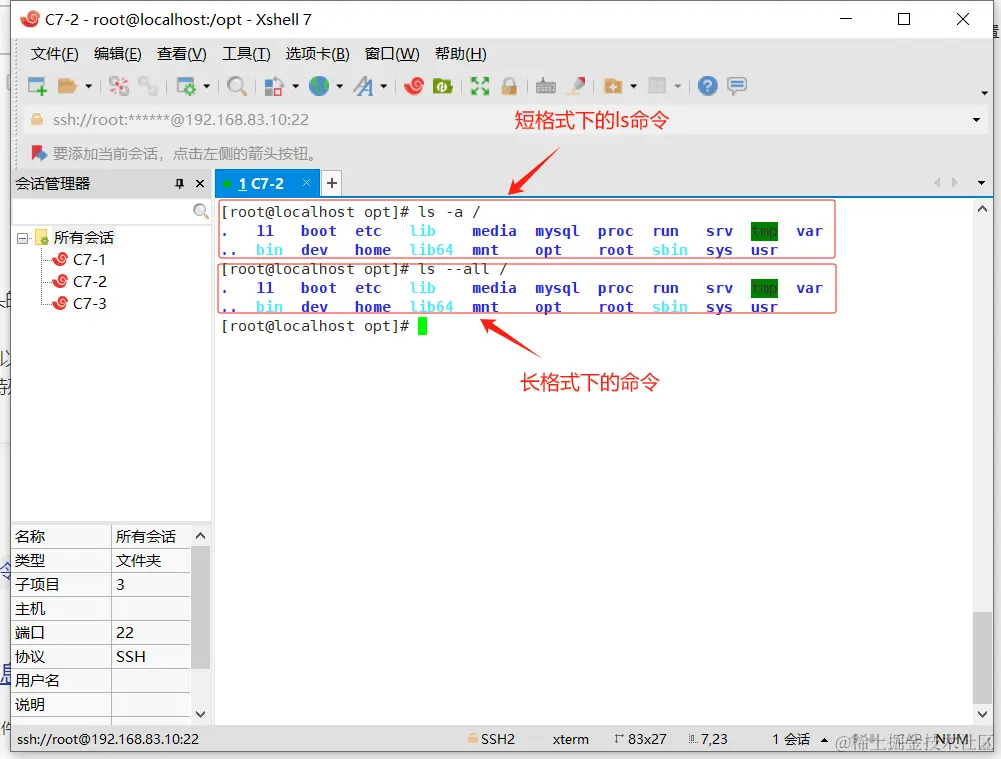Click the Font toolbar icon

(364, 86)
